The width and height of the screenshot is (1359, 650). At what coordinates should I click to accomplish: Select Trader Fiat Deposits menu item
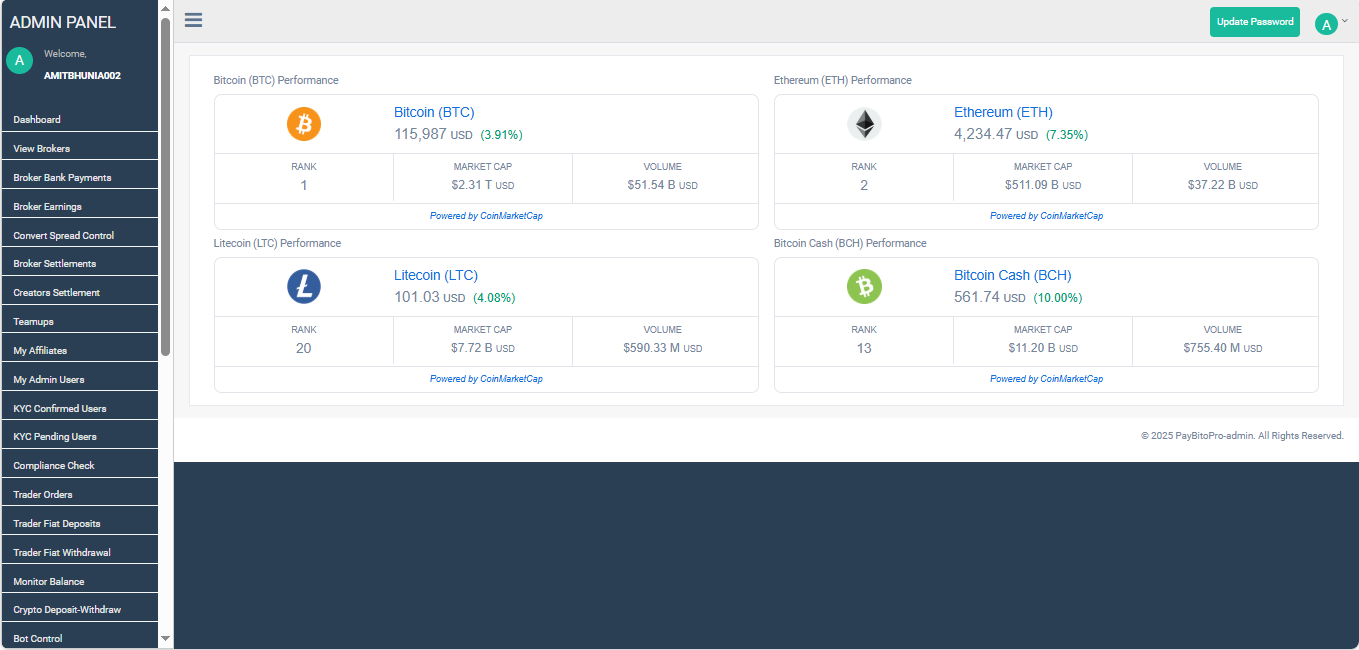click(56, 522)
